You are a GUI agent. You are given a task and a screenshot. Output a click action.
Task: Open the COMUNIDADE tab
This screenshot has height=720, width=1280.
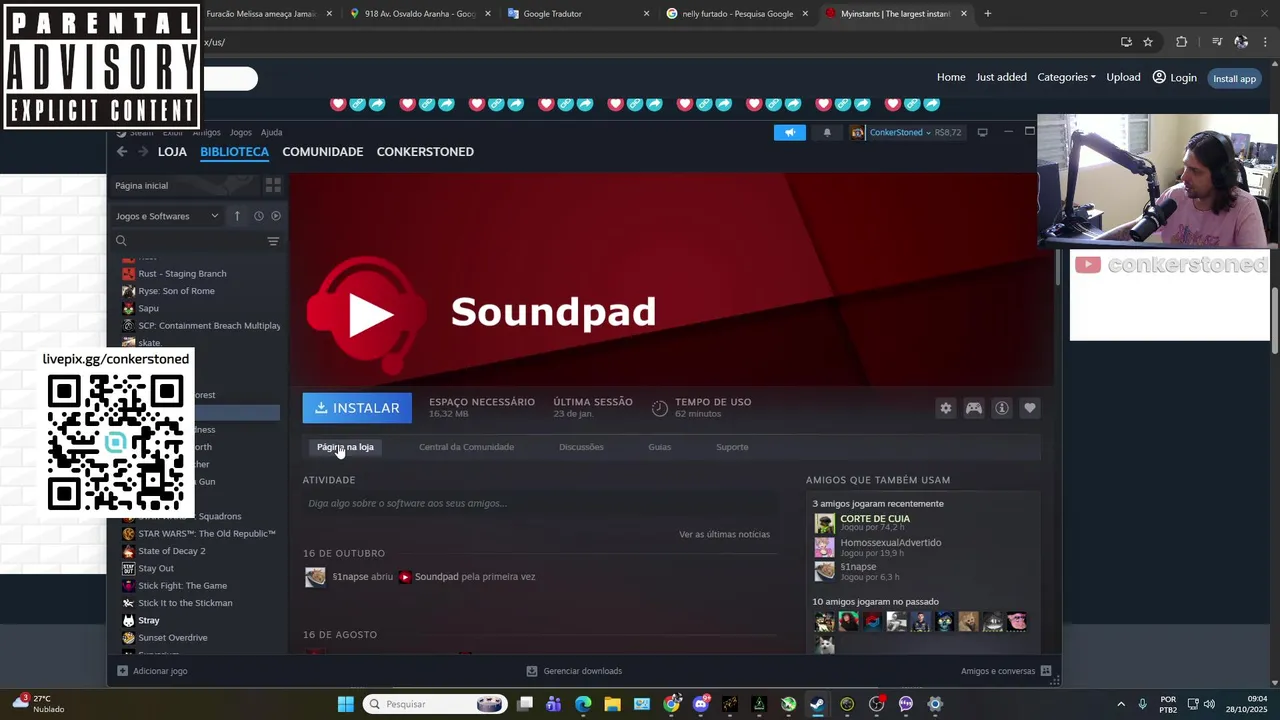[322, 152]
